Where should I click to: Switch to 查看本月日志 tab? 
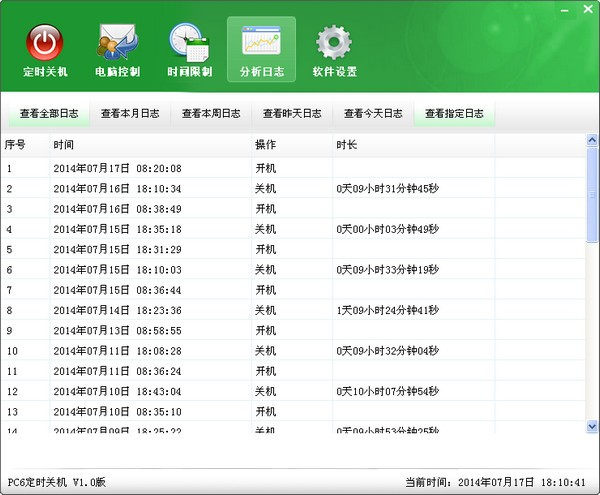coord(130,114)
